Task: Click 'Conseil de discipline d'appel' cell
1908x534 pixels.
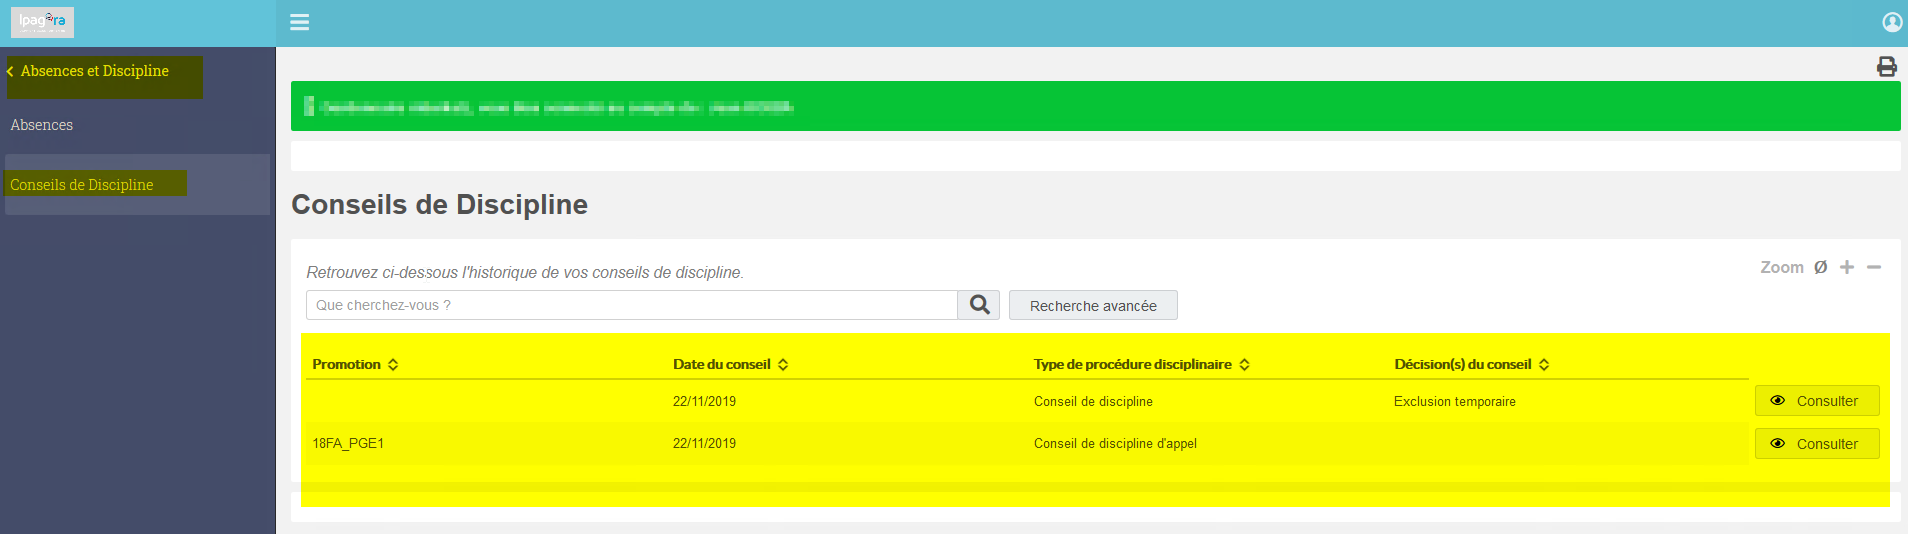Action: point(1115,443)
